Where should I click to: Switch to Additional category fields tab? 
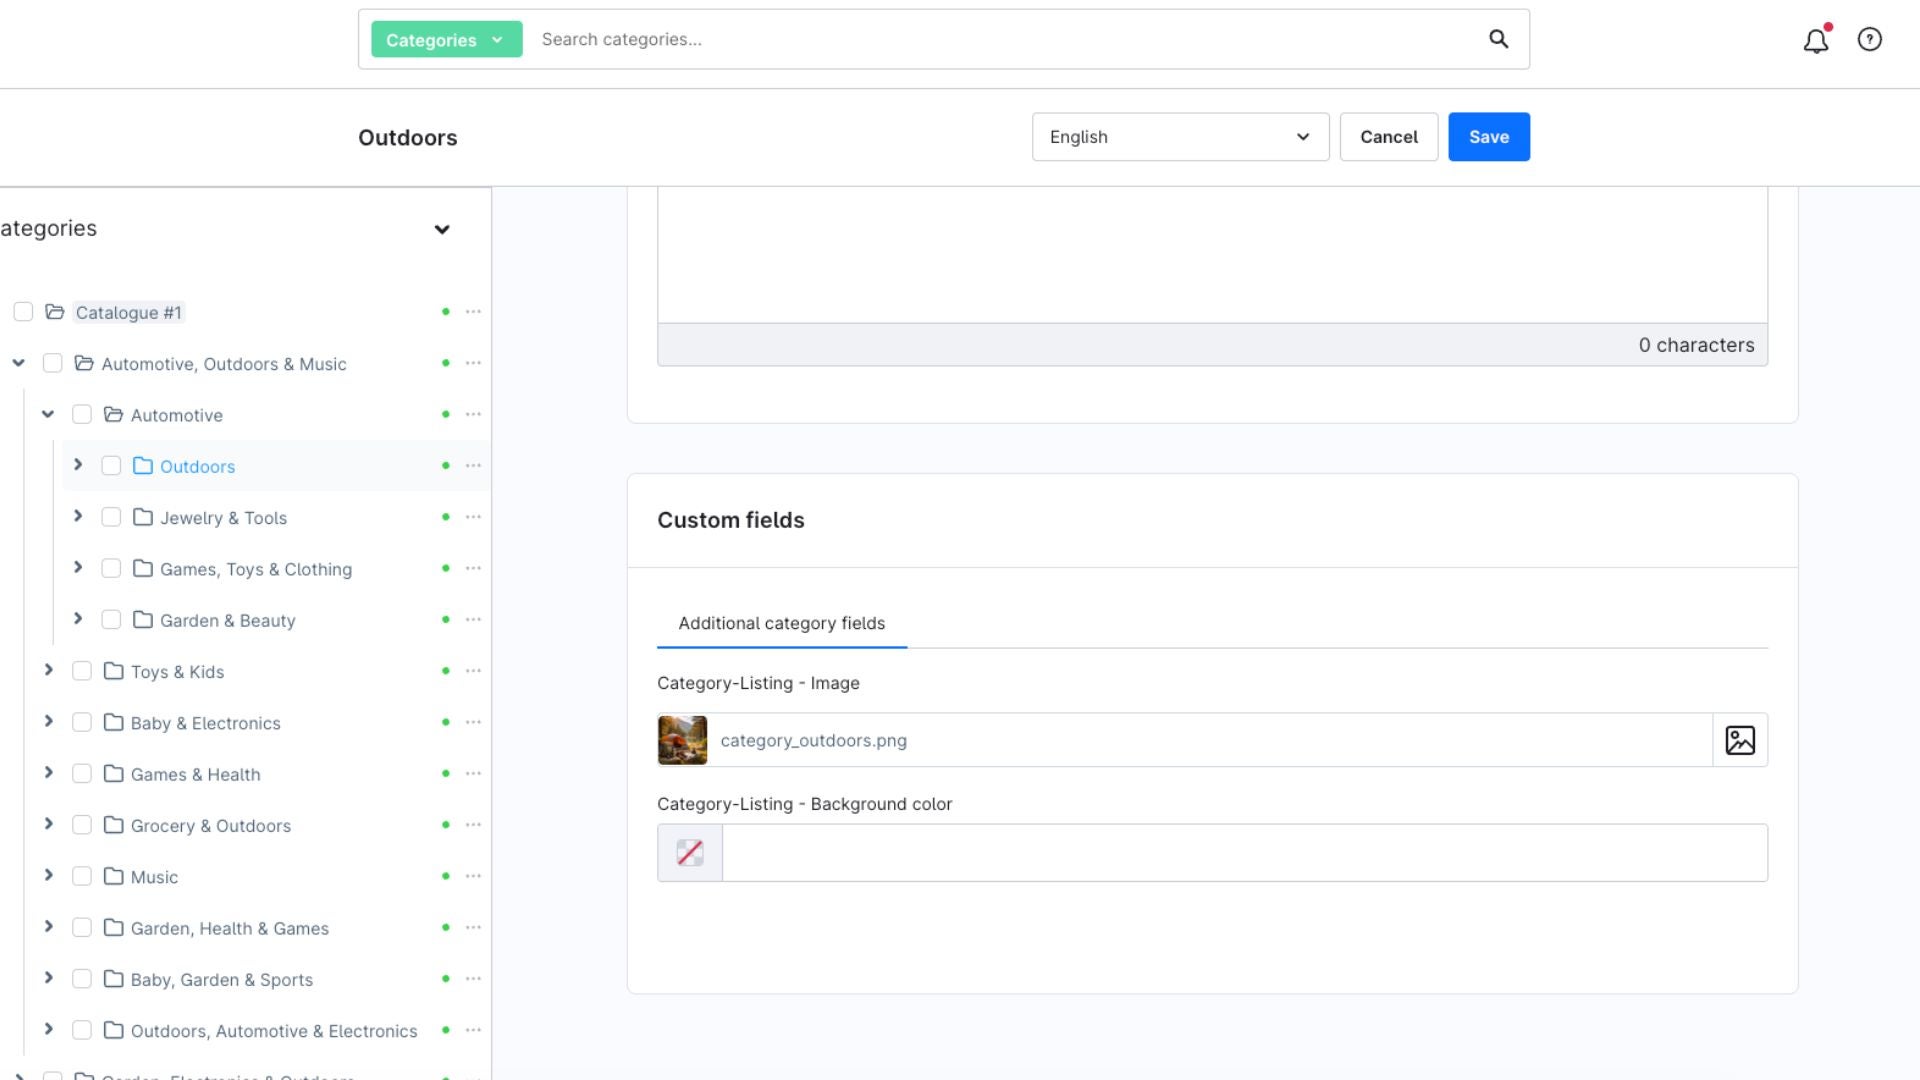(x=781, y=623)
